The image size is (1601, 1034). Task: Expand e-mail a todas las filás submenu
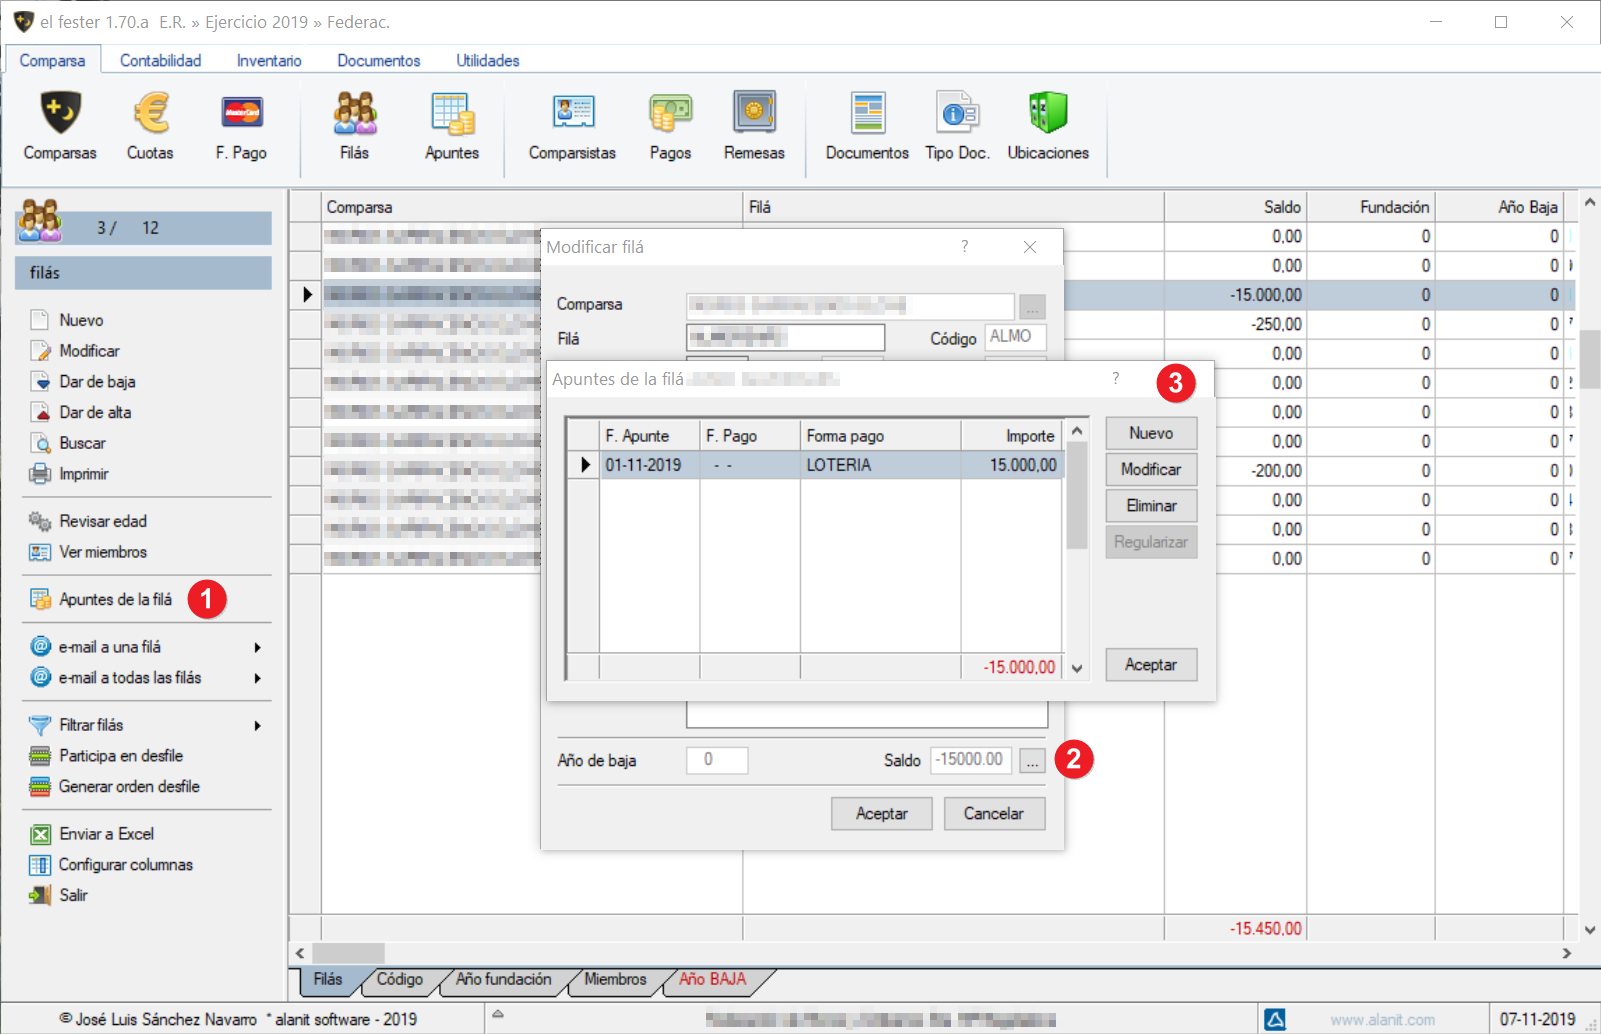click(x=257, y=679)
